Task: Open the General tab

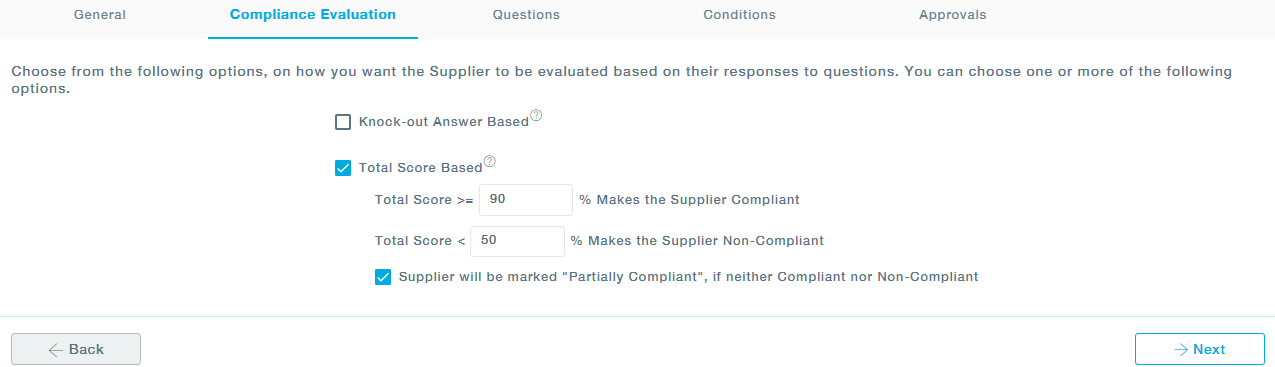Action: (100, 15)
